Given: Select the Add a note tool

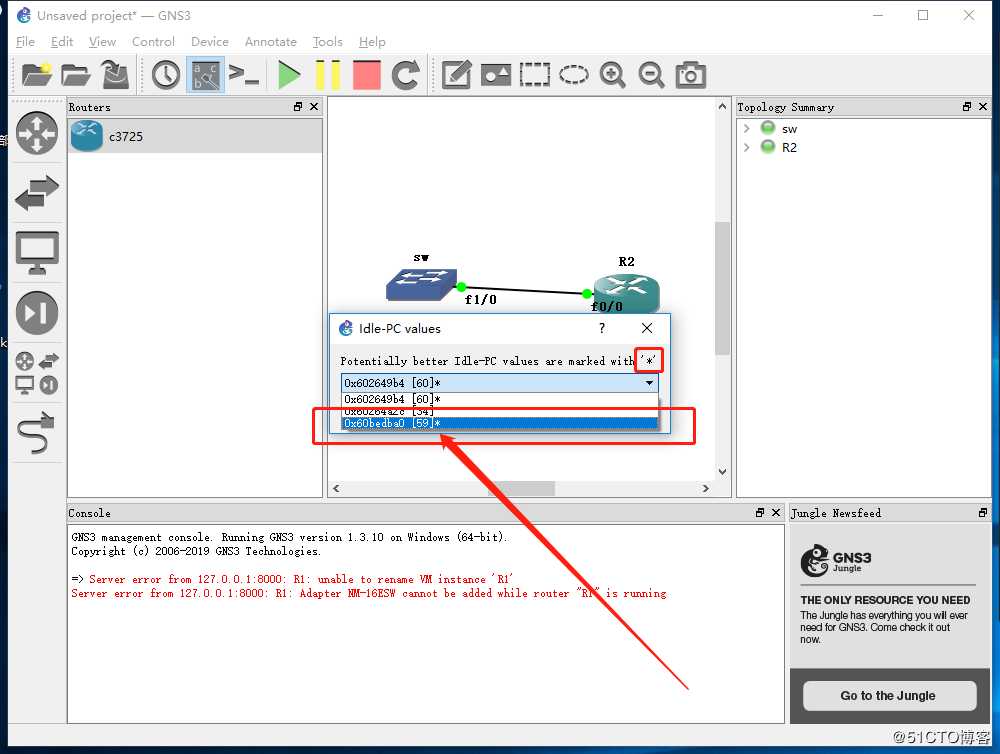Looking at the screenshot, I should tap(457, 75).
